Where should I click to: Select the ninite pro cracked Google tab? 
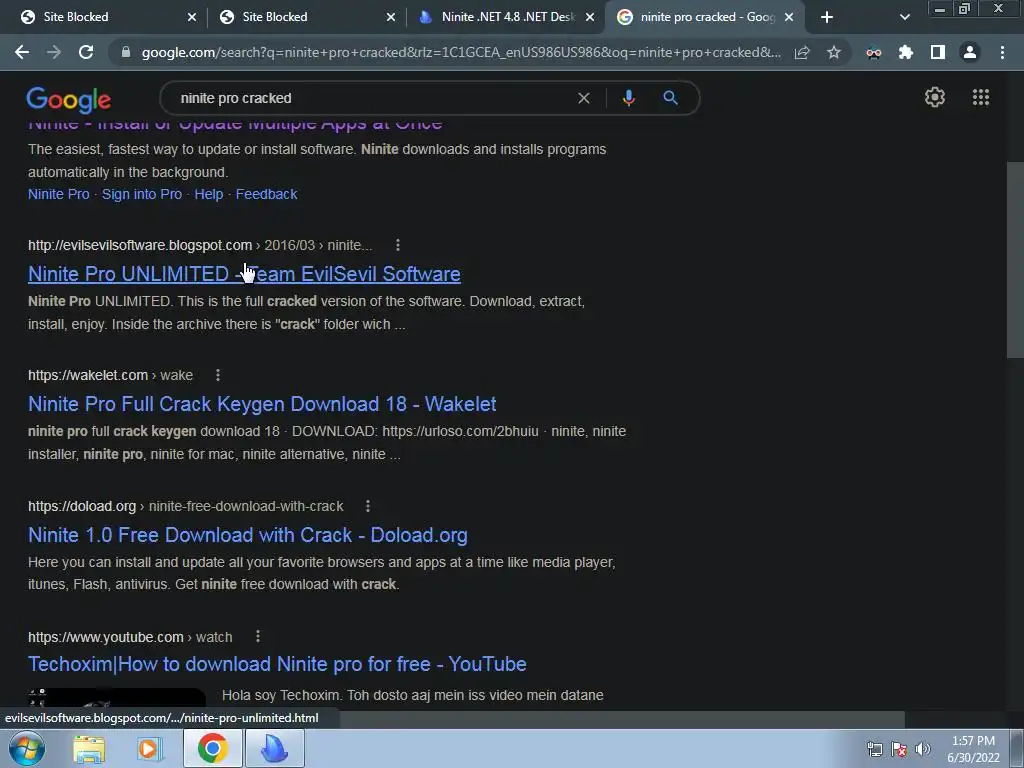[702, 17]
